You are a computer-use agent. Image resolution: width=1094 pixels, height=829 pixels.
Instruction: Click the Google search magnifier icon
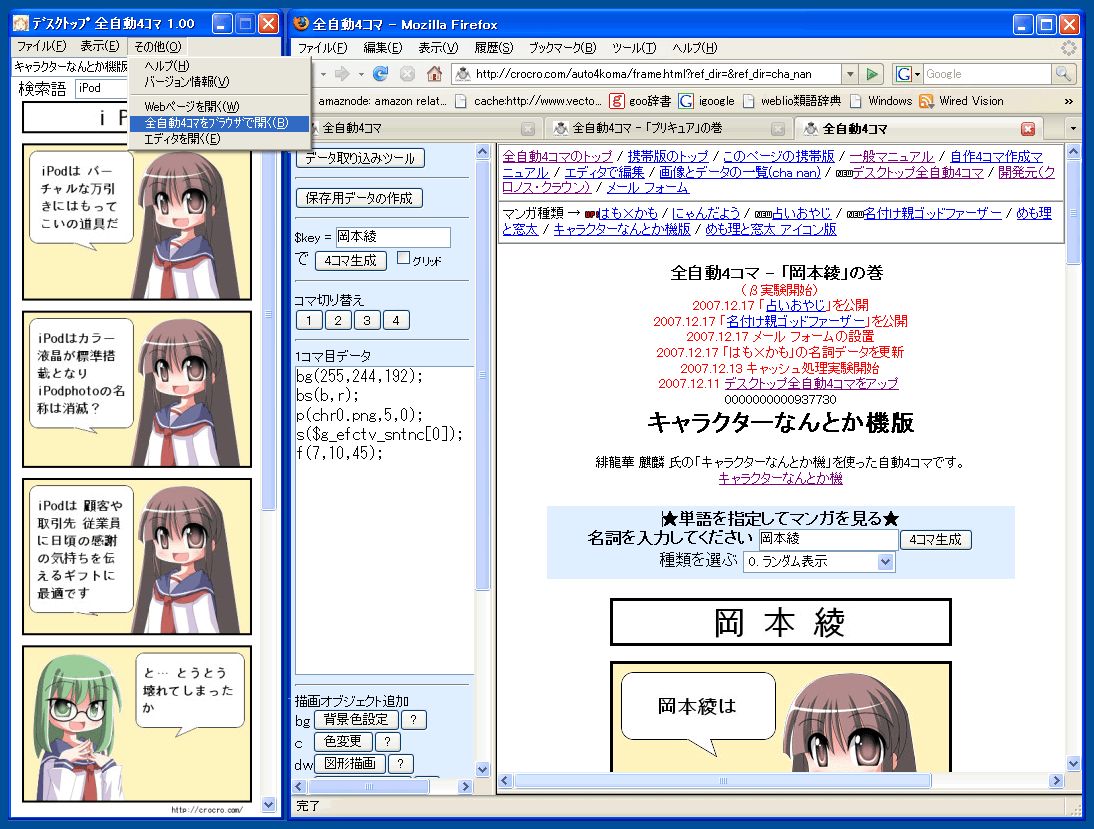tap(1063, 74)
